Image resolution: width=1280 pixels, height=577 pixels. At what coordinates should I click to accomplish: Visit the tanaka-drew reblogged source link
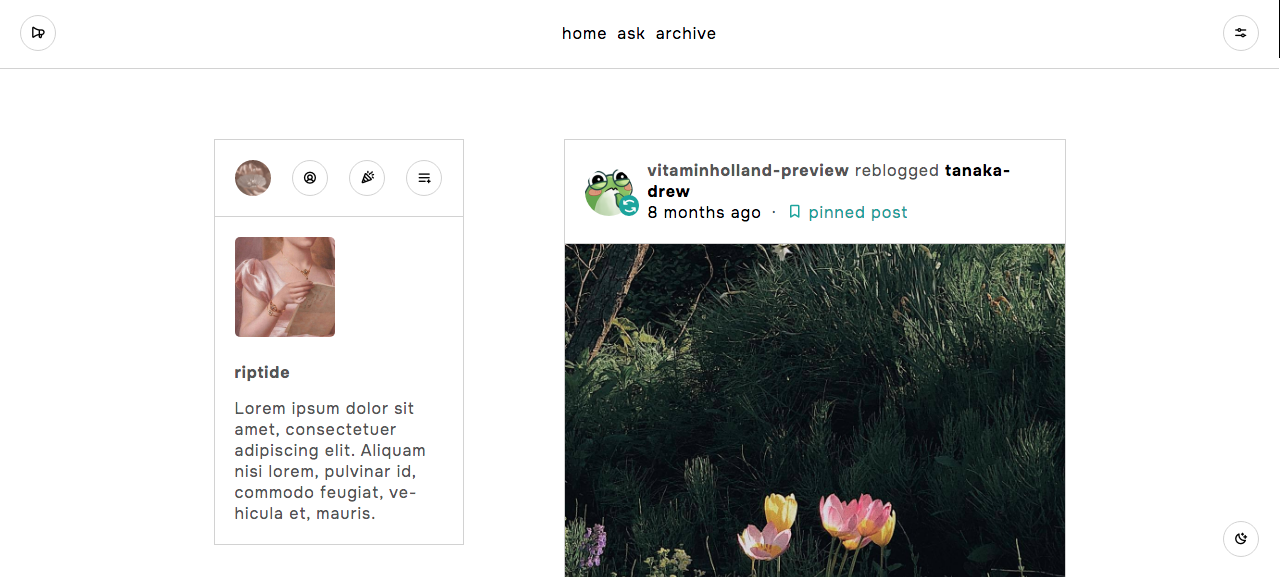pos(829,181)
